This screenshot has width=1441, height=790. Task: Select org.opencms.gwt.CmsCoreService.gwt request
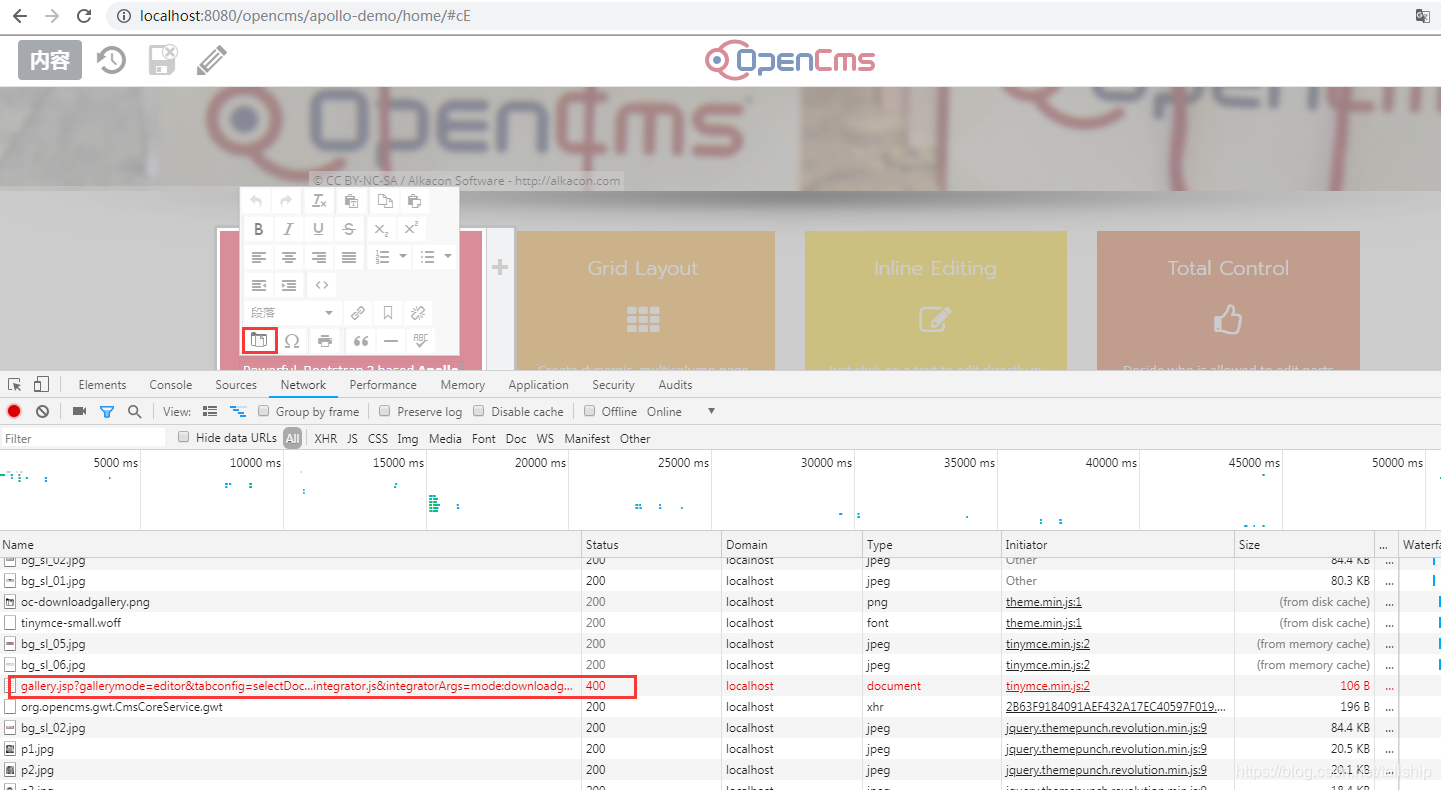tap(720, 707)
